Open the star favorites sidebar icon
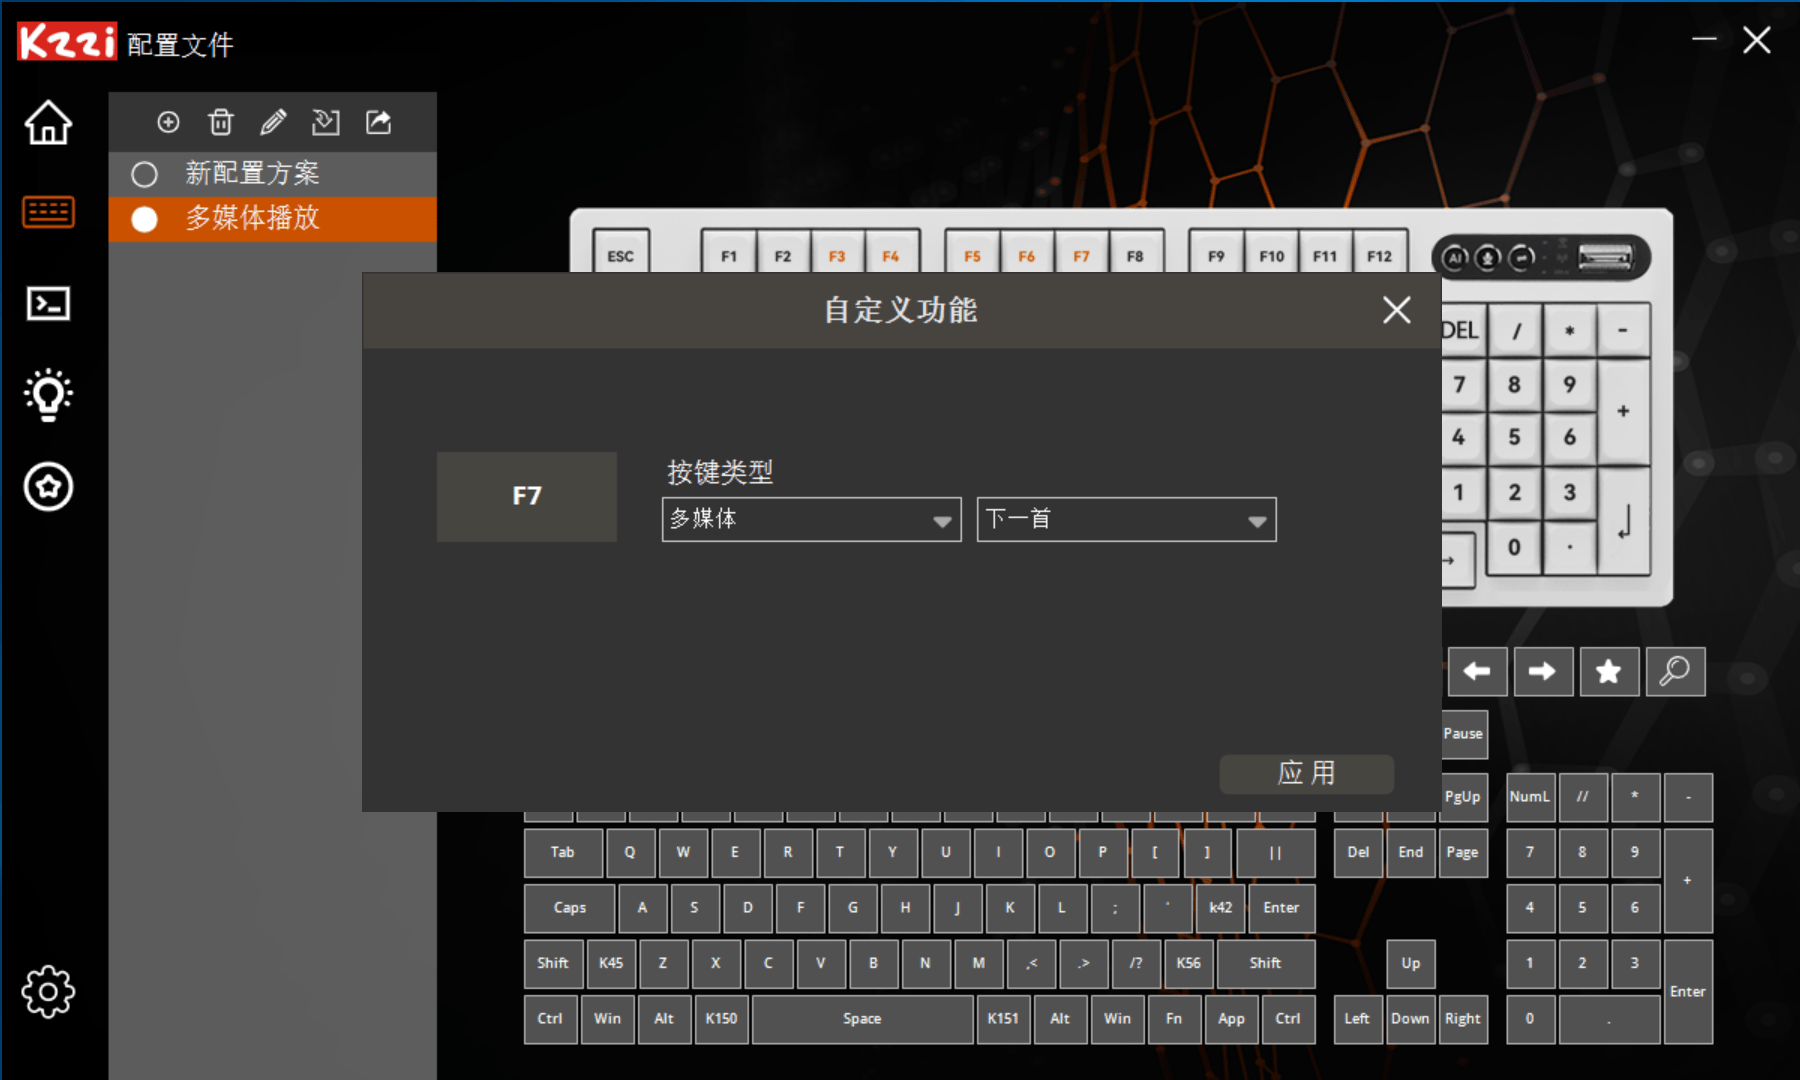This screenshot has height=1080, width=1800. (48, 487)
